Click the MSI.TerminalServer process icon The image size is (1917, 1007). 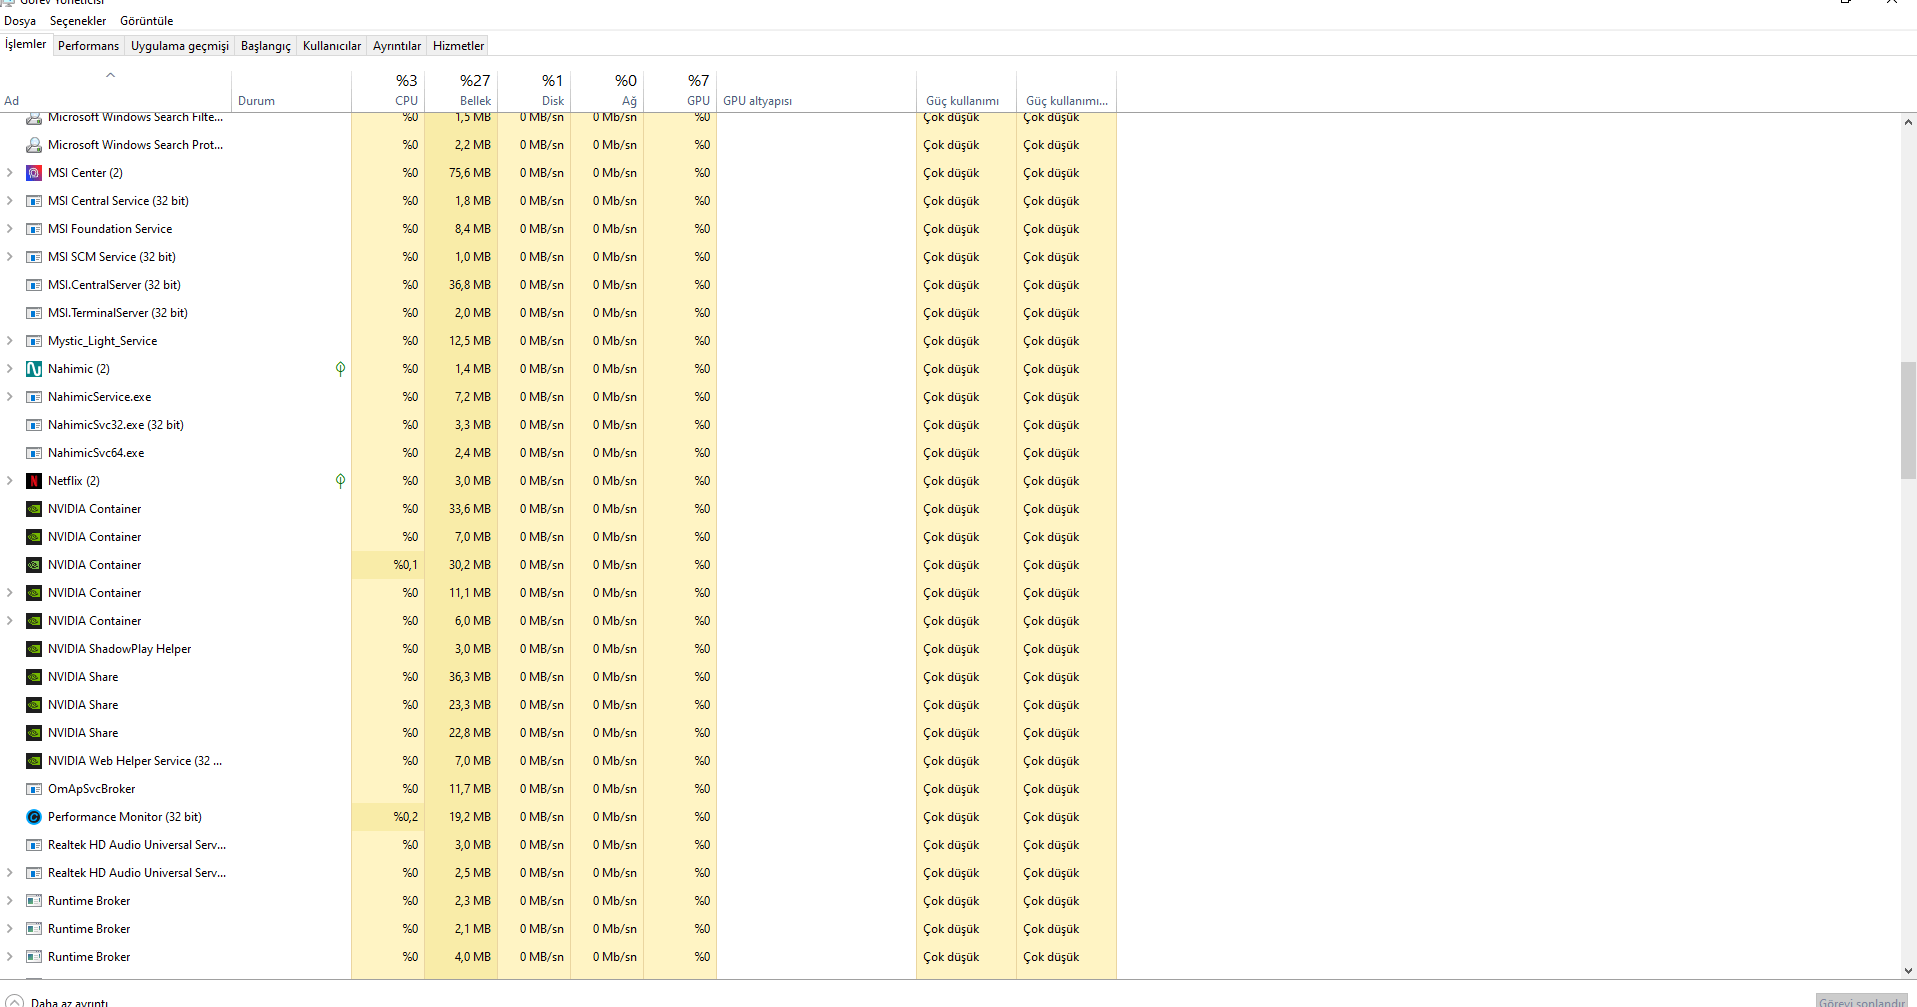(x=34, y=313)
